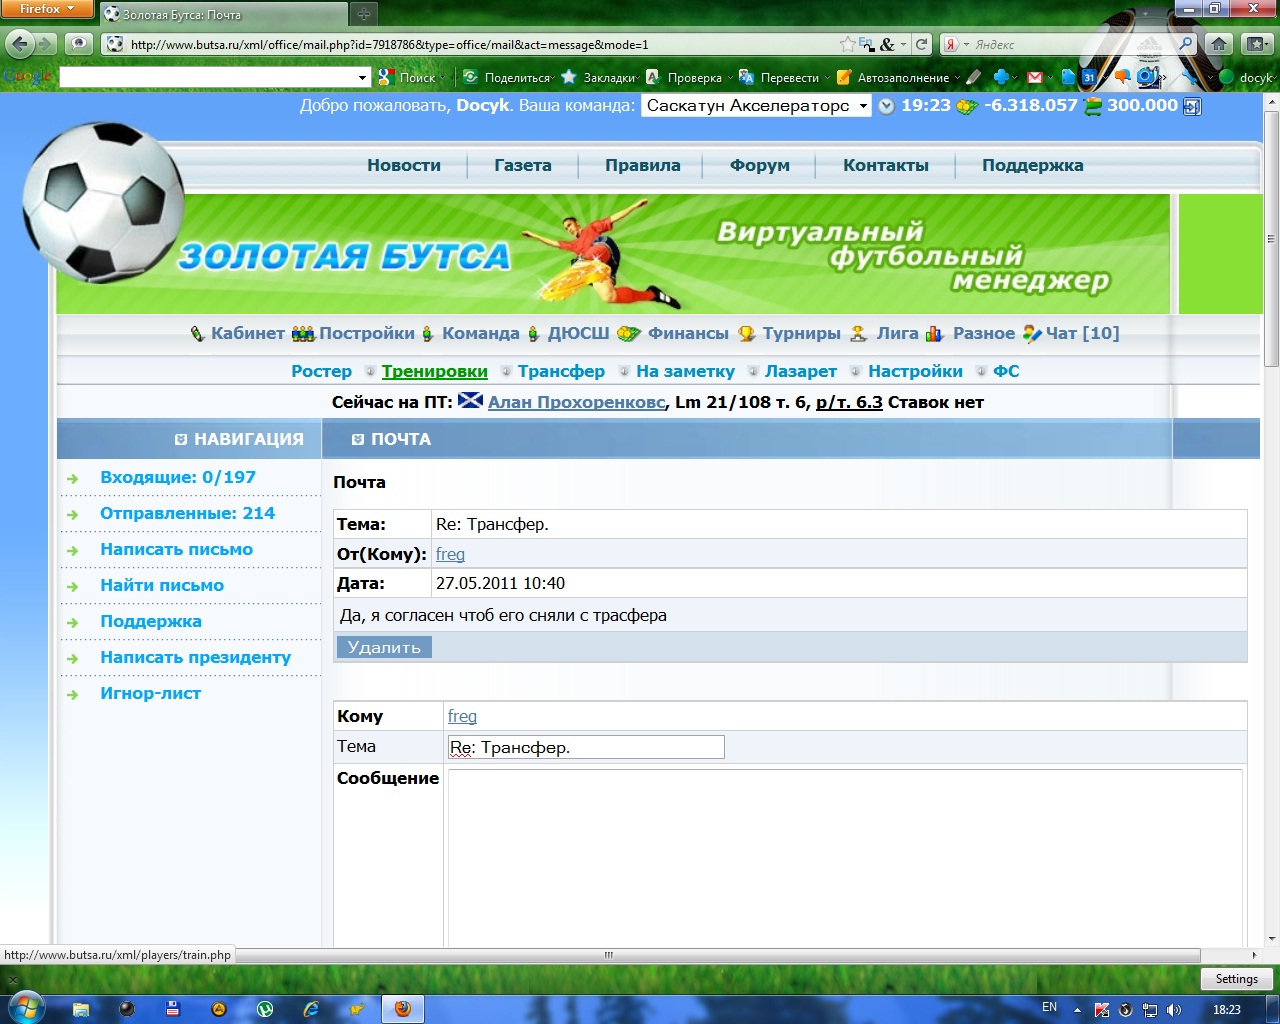Screen dimensions: 1280x1024
Task: Click the horizontal scrollbar at the page bottom
Action: click(610, 955)
